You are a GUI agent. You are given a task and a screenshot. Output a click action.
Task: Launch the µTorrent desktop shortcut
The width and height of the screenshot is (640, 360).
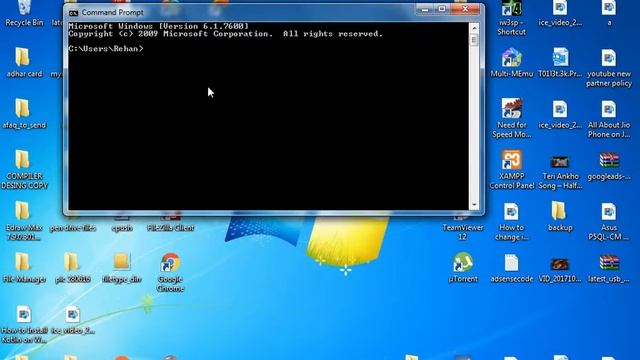462,268
